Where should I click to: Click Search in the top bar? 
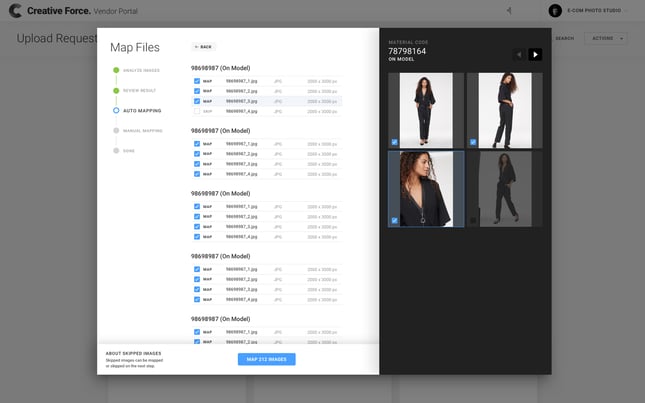click(x=564, y=38)
